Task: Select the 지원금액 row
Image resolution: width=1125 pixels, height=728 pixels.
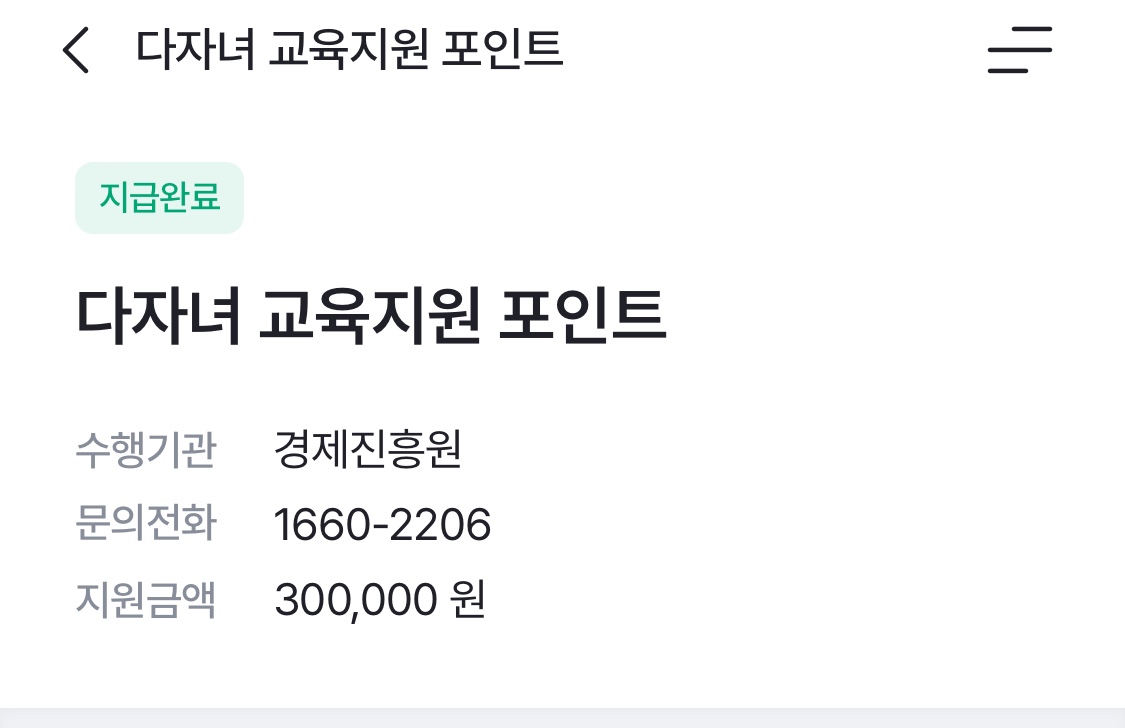Action: tap(146, 597)
